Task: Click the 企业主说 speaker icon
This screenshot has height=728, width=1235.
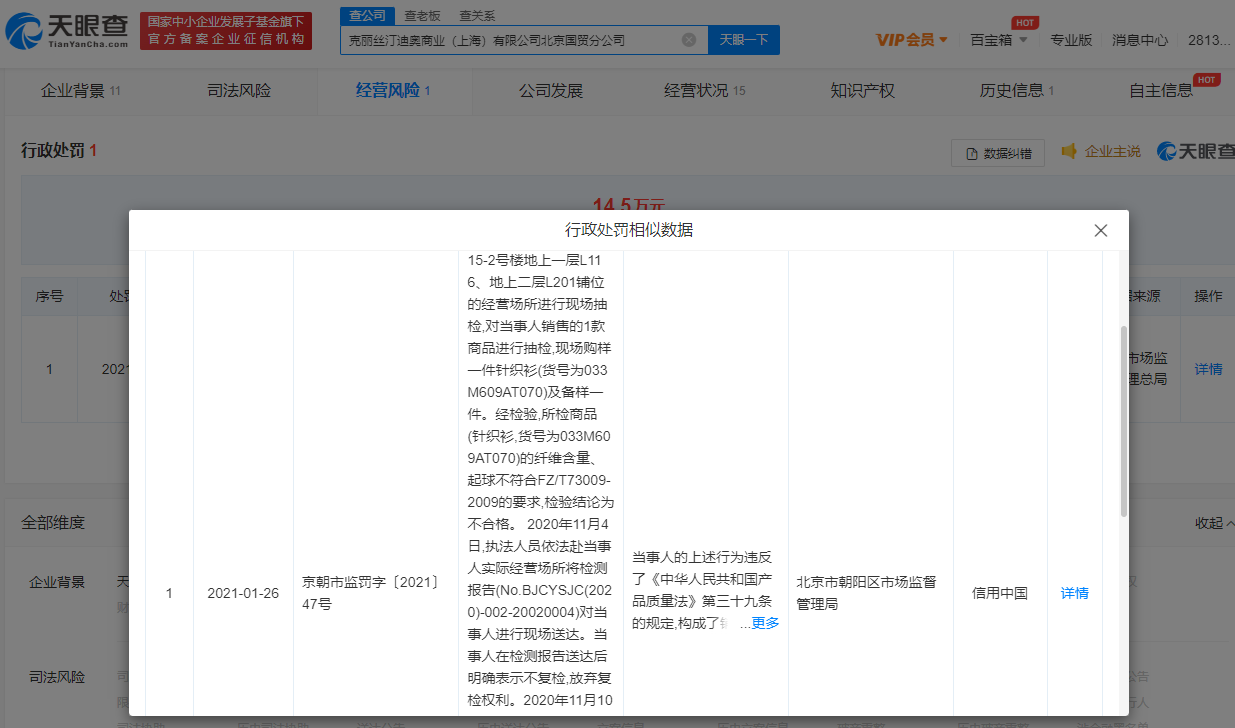Action: (x=1069, y=151)
